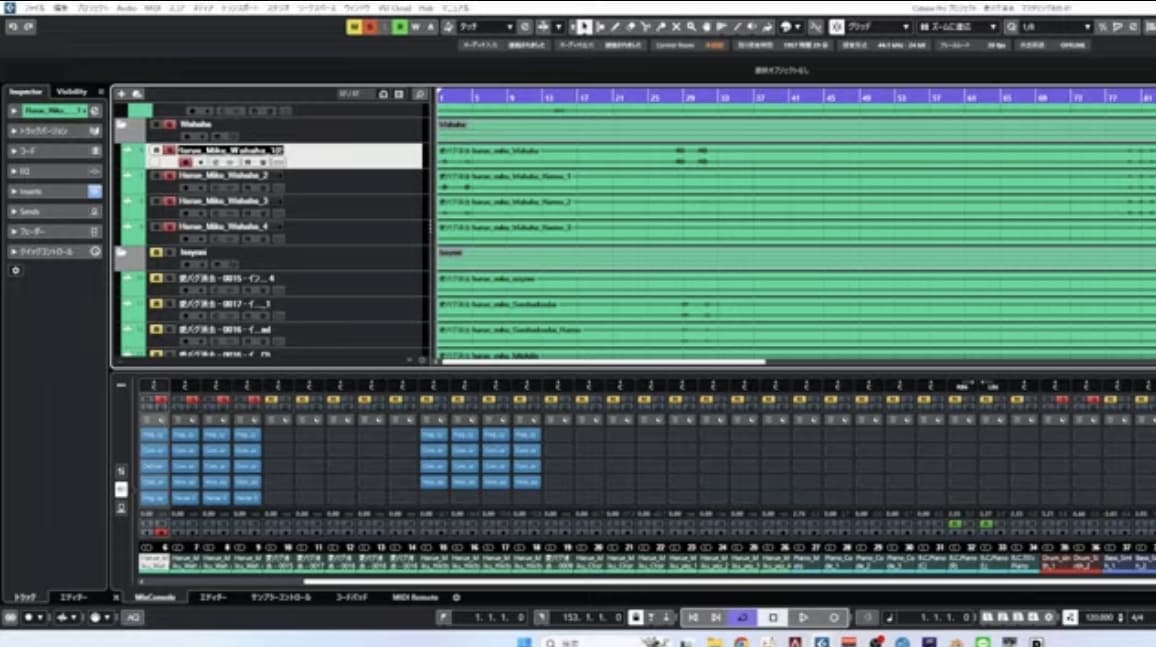
Task: Select the Erase tool in toolbar
Action: coord(630,27)
